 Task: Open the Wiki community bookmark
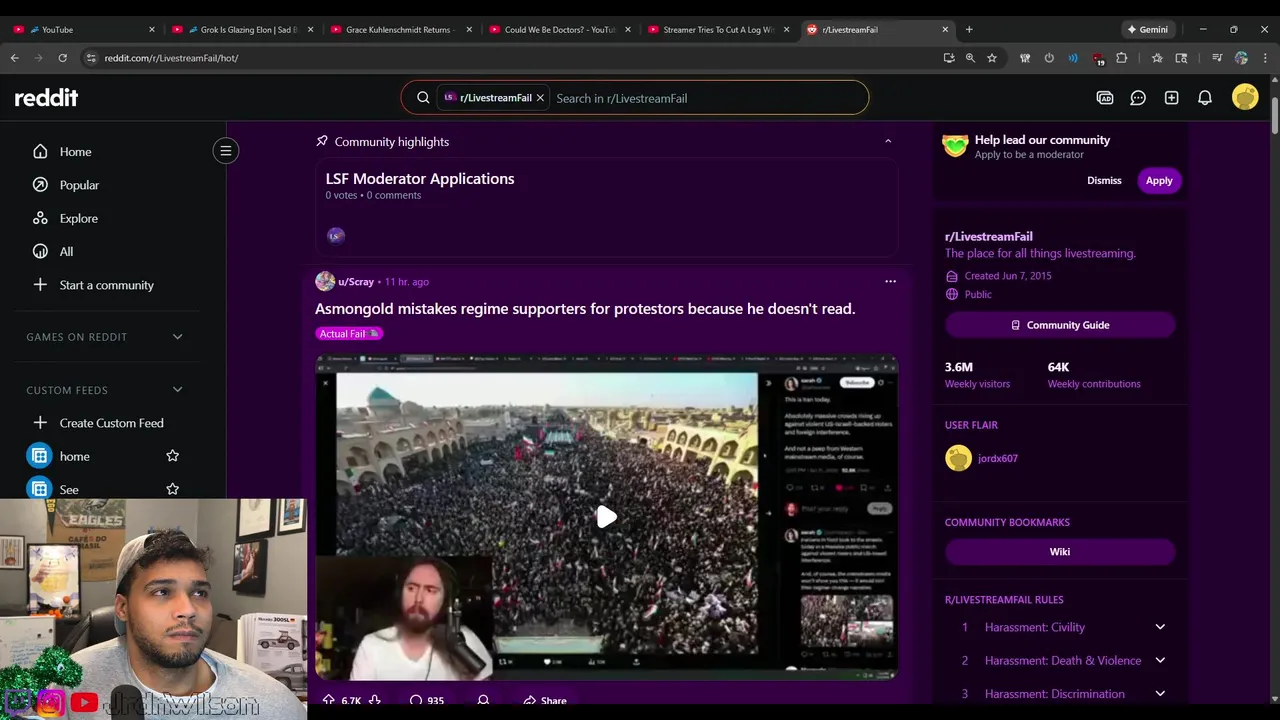click(x=1060, y=552)
